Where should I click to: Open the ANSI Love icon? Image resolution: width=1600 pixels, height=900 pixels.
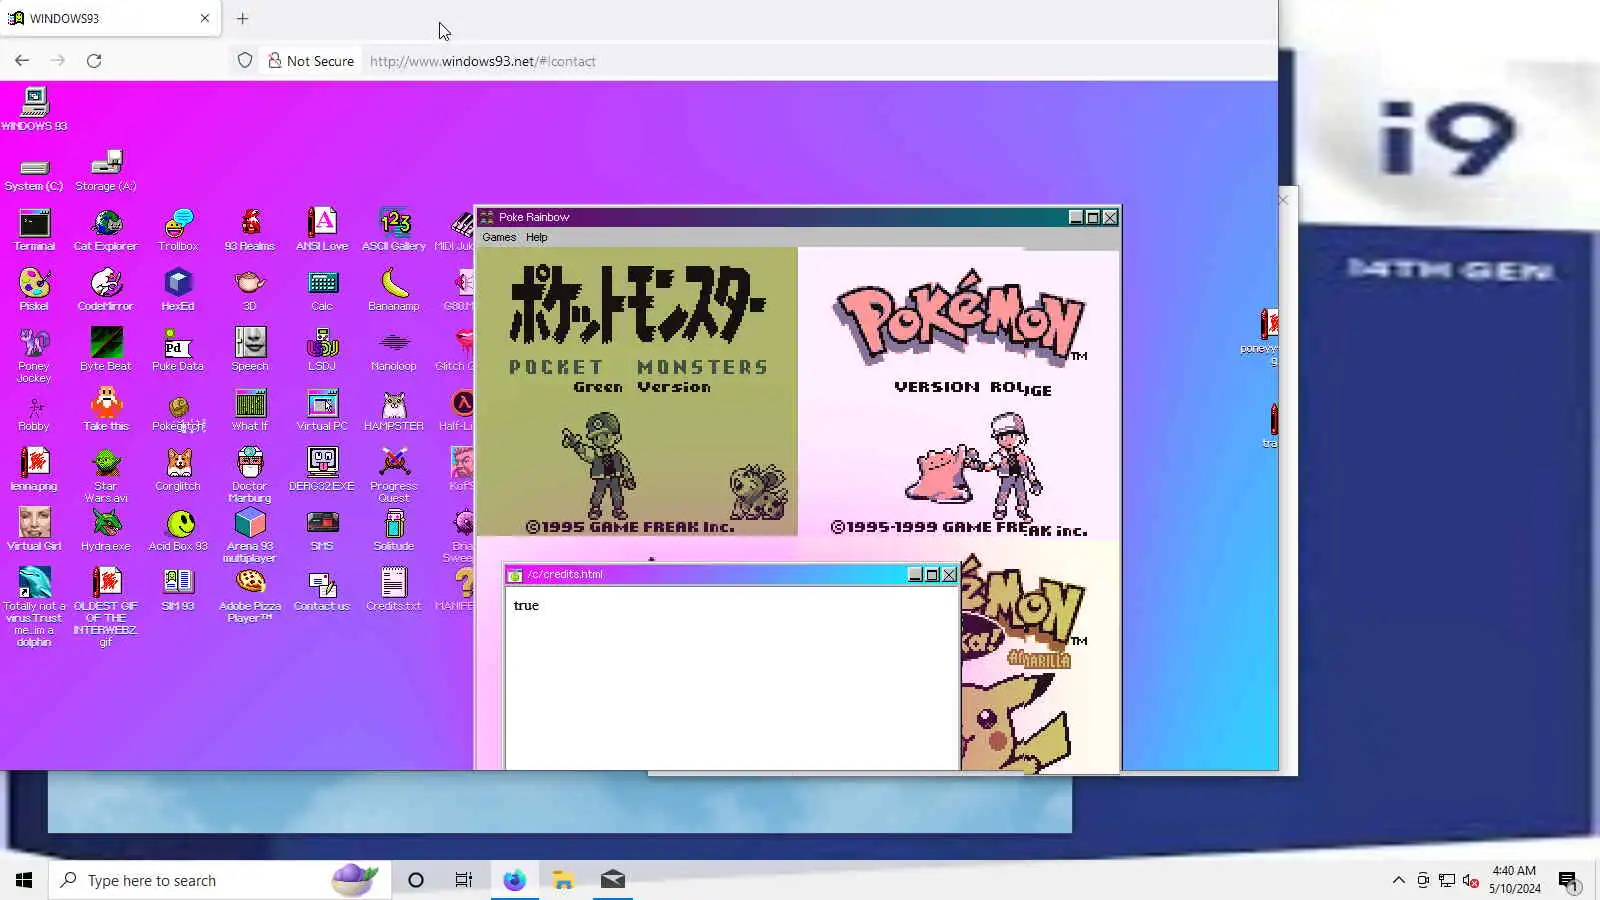322,230
